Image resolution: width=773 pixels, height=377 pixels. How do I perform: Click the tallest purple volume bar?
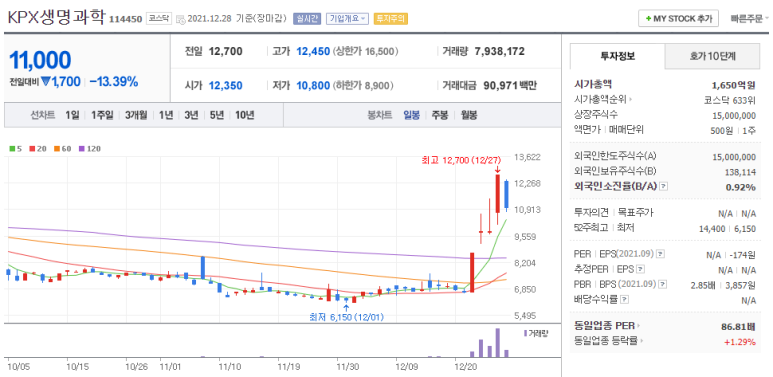coord(497,343)
